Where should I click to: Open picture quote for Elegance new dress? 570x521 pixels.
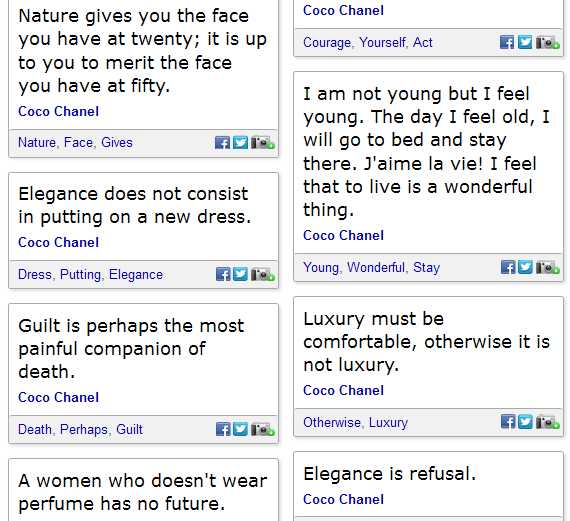[x=262, y=274]
